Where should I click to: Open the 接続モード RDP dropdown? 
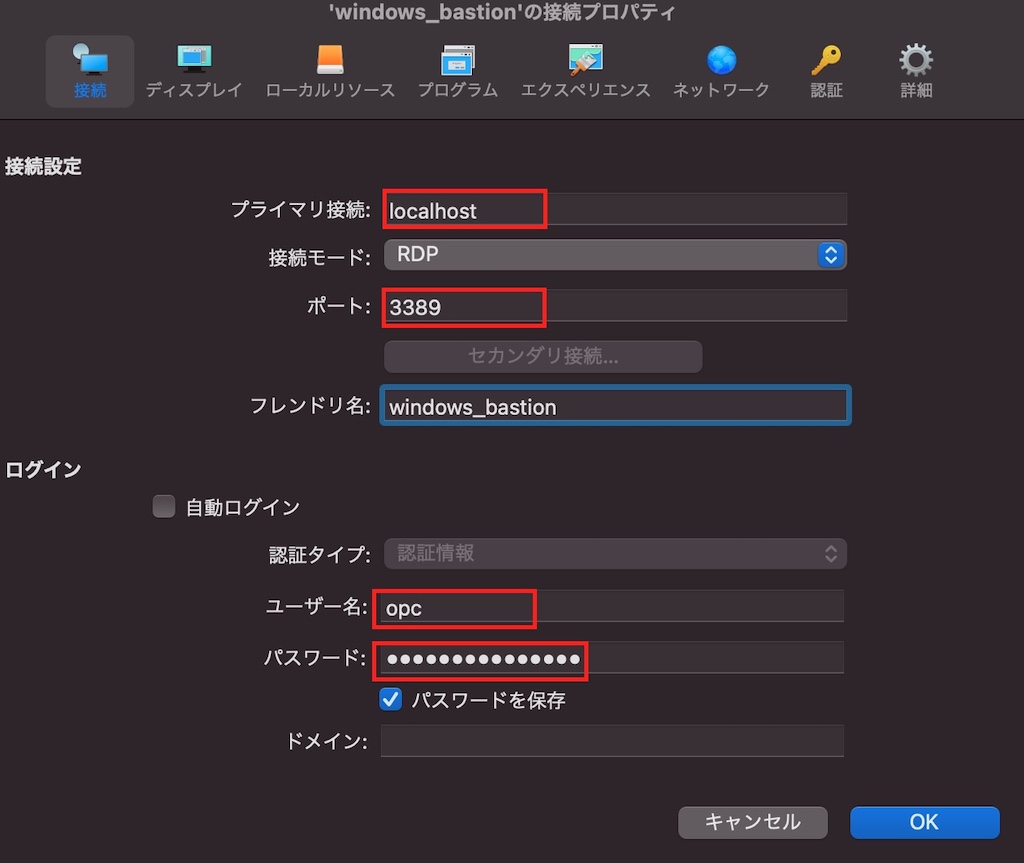[x=615, y=254]
